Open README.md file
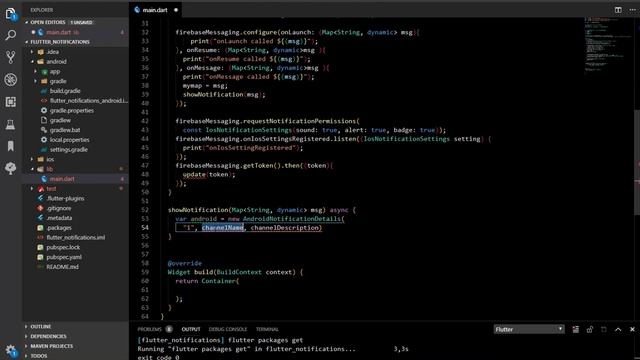640x360 pixels. coord(62,267)
